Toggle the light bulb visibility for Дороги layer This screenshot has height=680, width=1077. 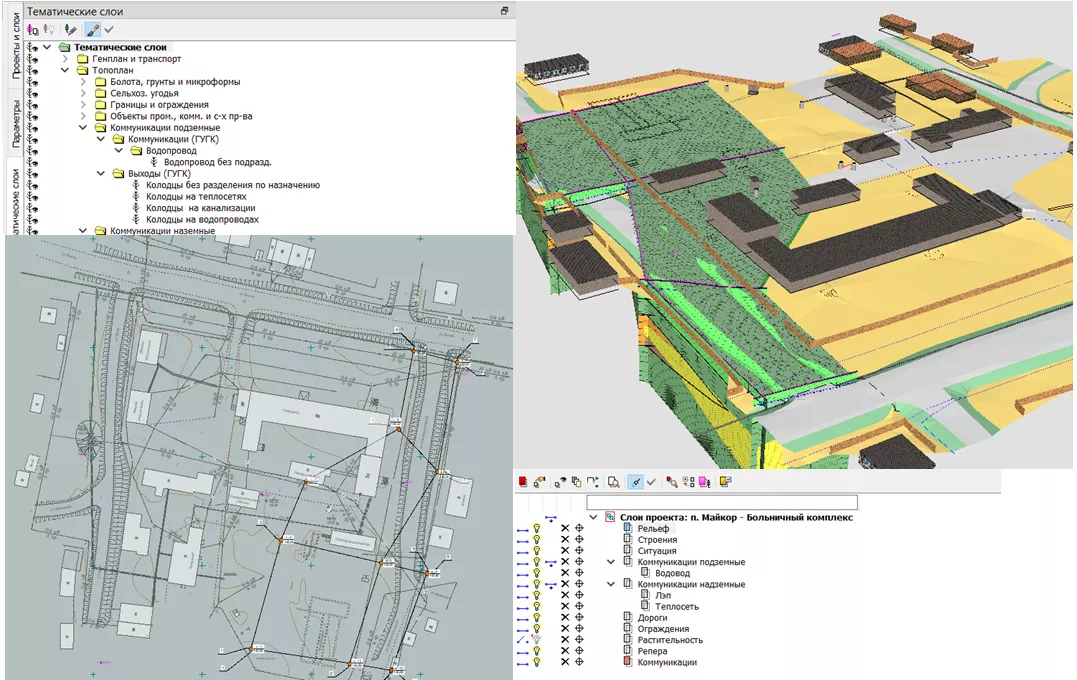pyautogui.click(x=537, y=617)
